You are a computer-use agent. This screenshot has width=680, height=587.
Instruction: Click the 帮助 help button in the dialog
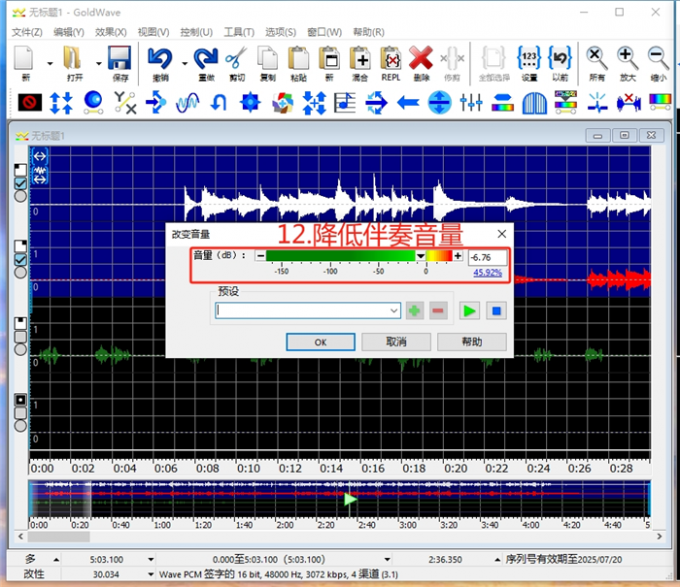472,342
